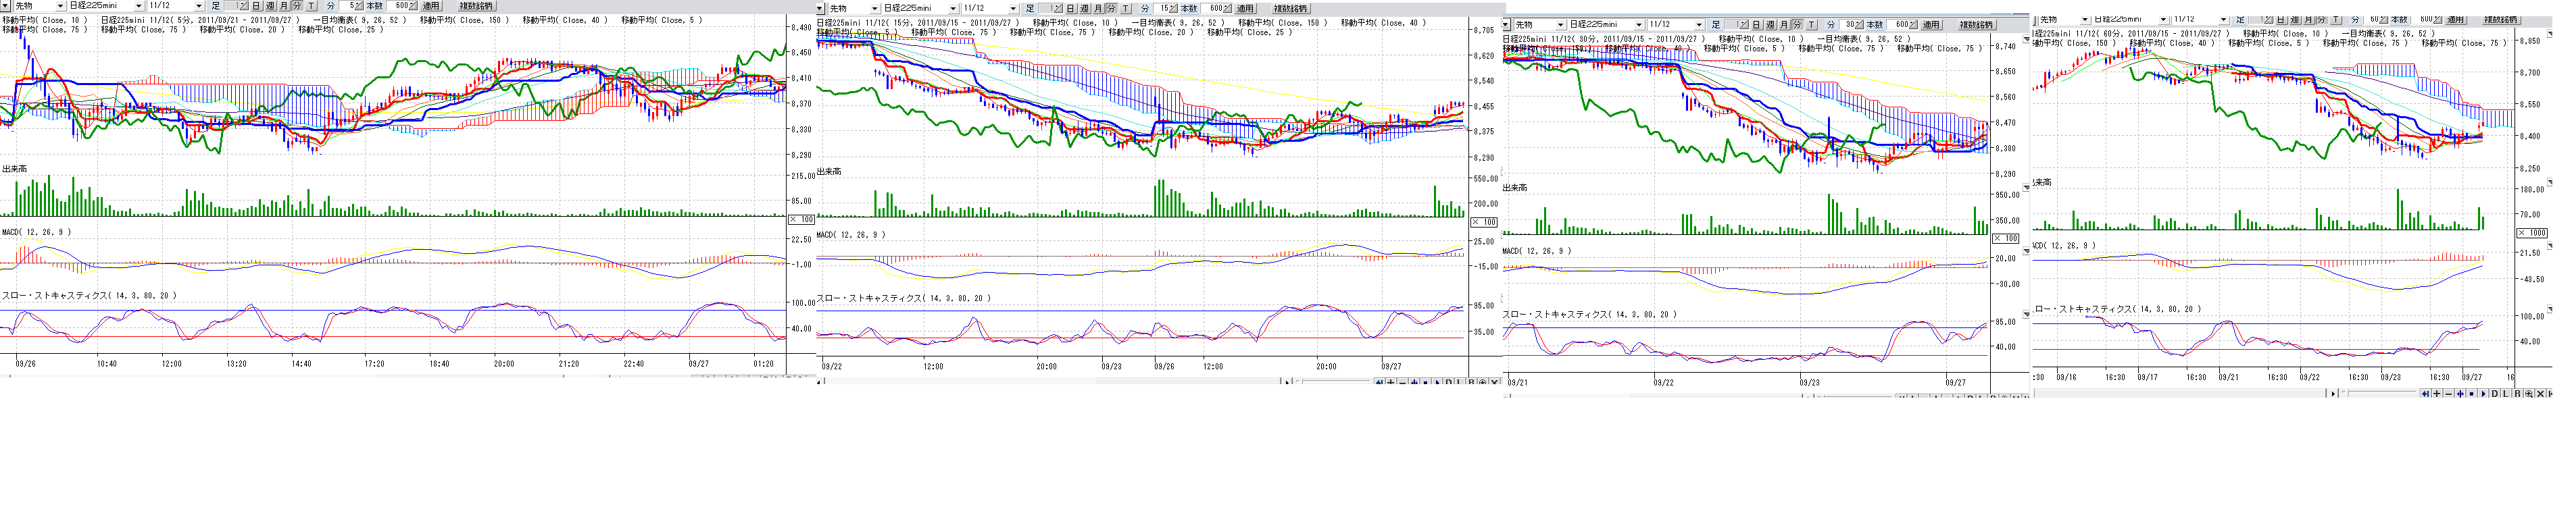Select 月 (monthly) bars in the 15-minute chart

1098,8
